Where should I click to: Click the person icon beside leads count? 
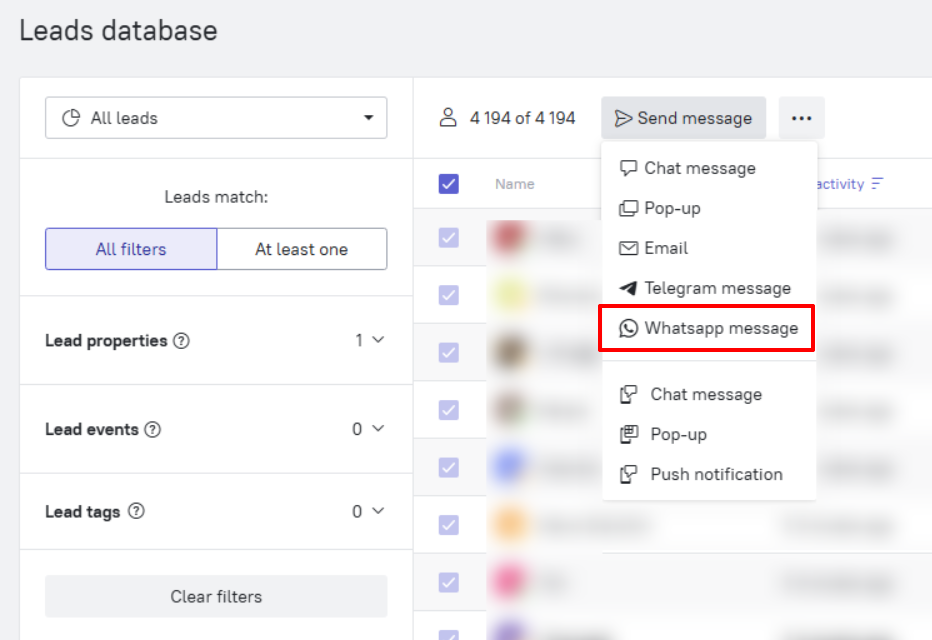pos(448,118)
